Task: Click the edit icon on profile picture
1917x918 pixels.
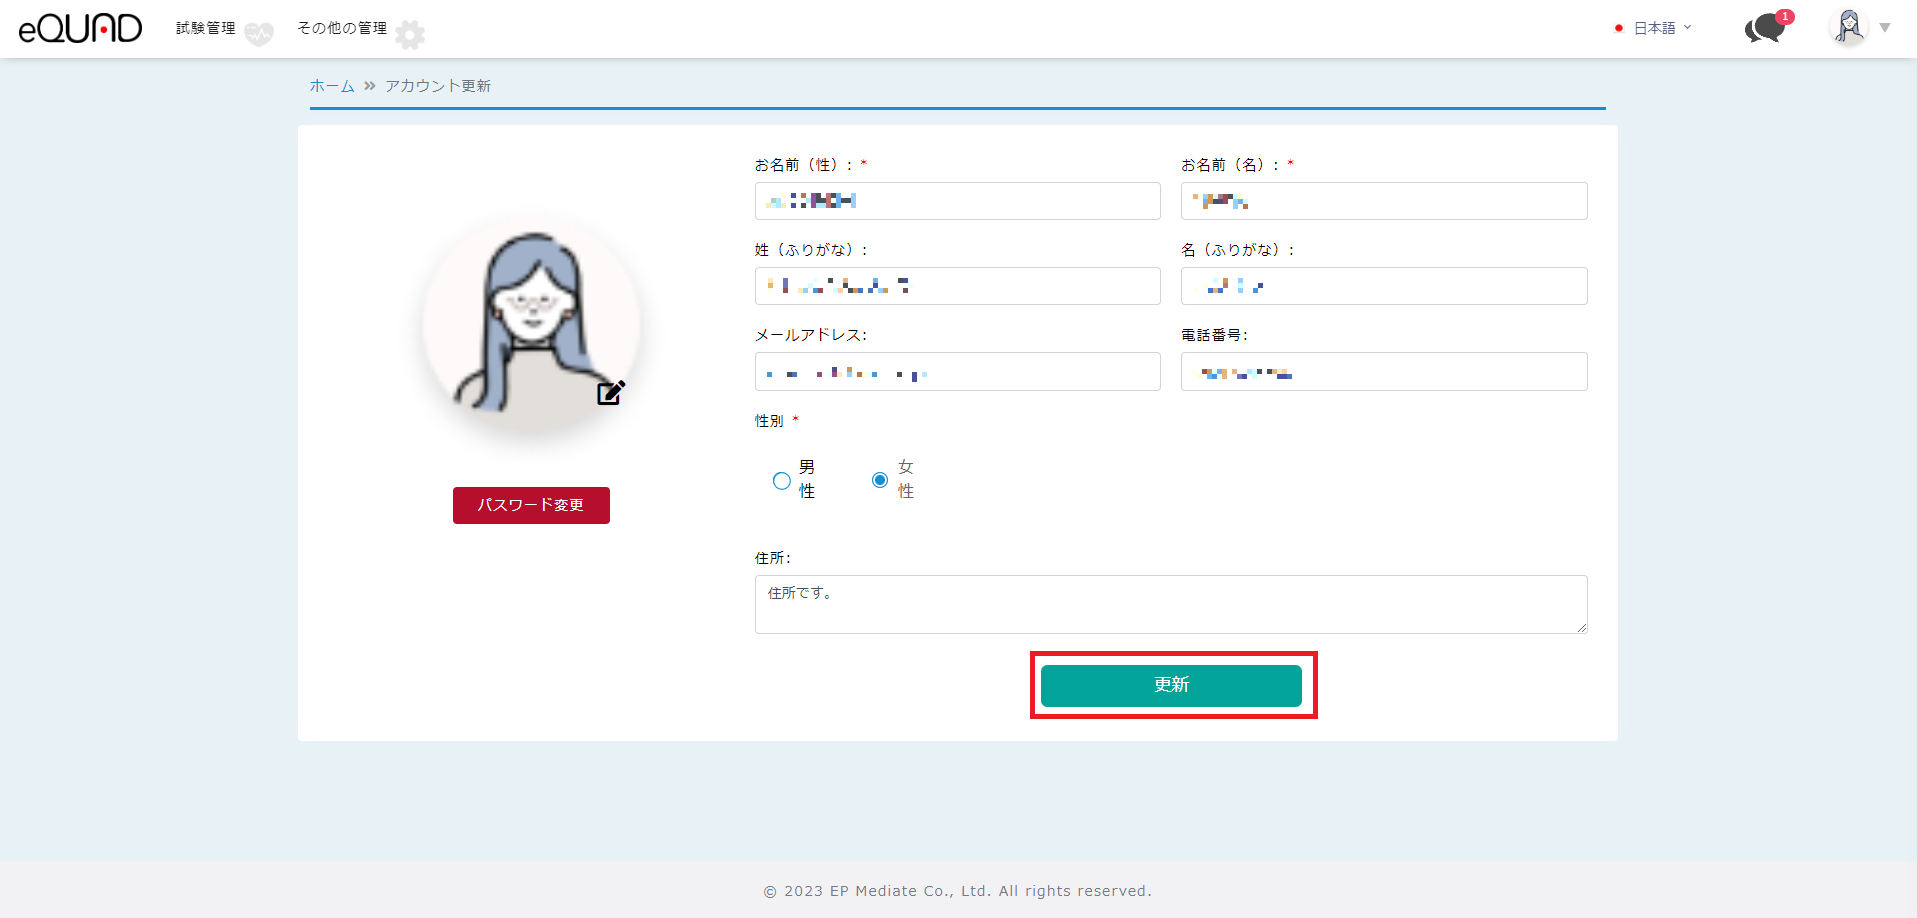Action: pyautogui.click(x=610, y=393)
